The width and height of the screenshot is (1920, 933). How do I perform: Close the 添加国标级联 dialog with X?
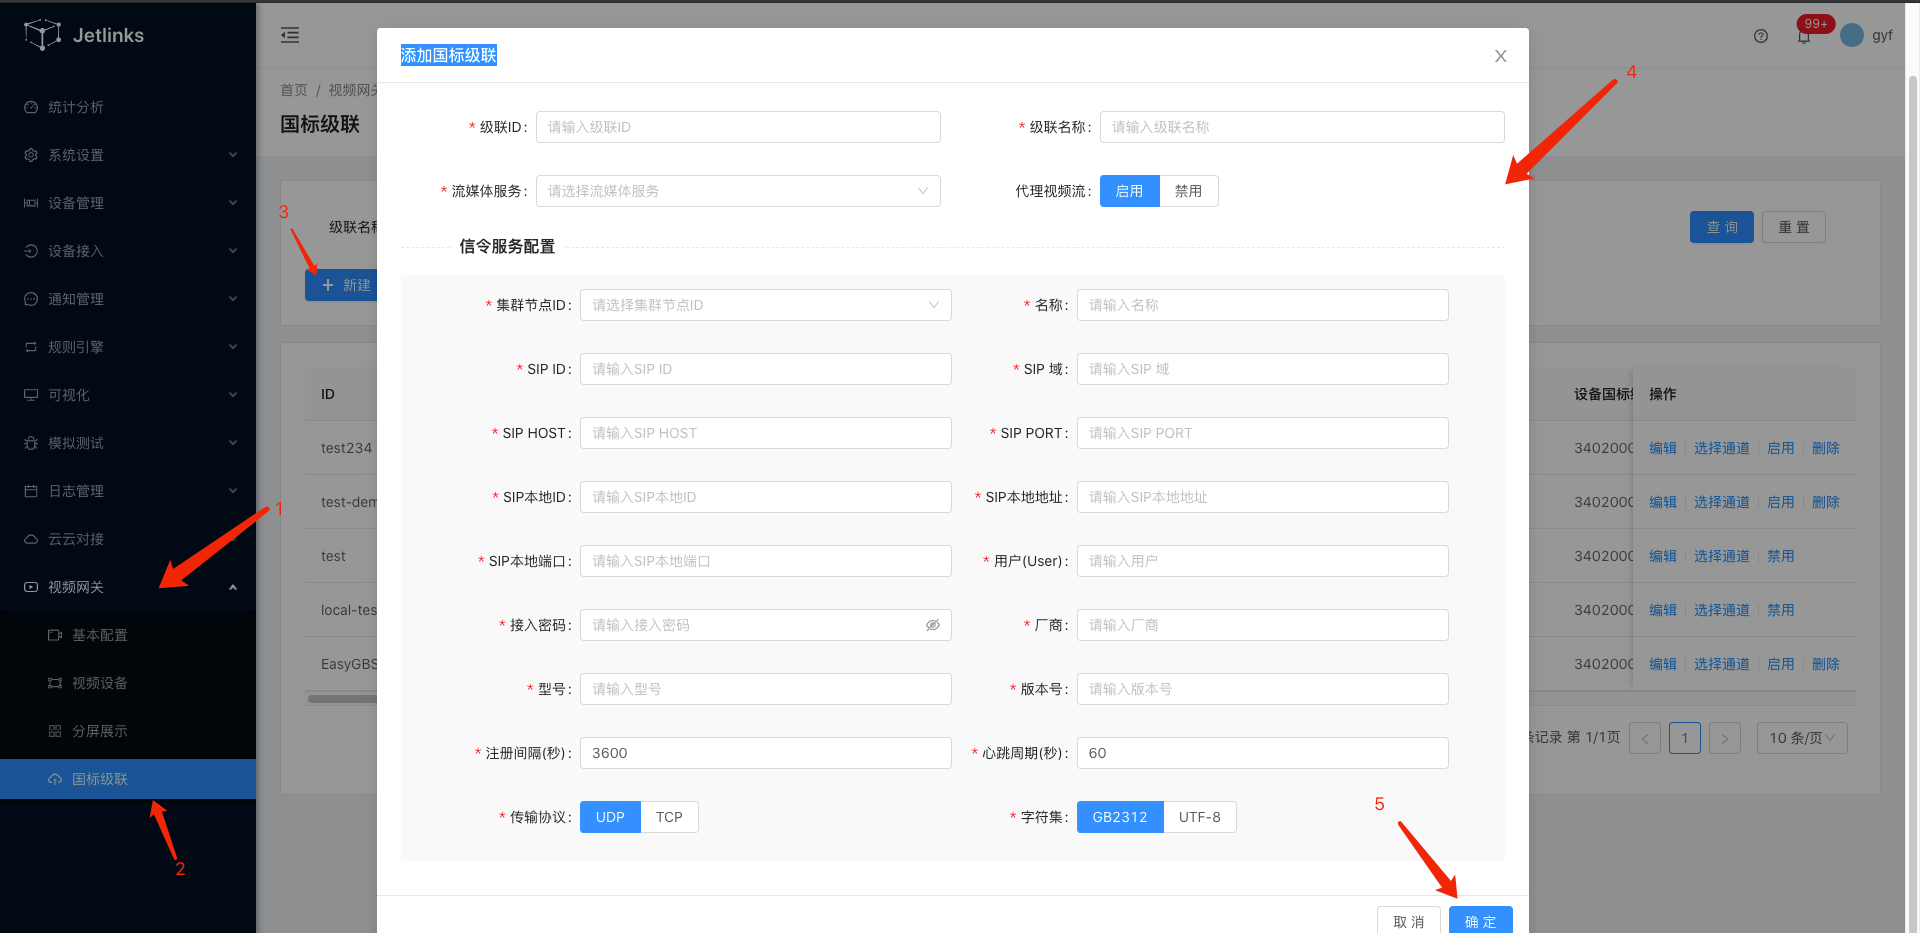(x=1500, y=56)
